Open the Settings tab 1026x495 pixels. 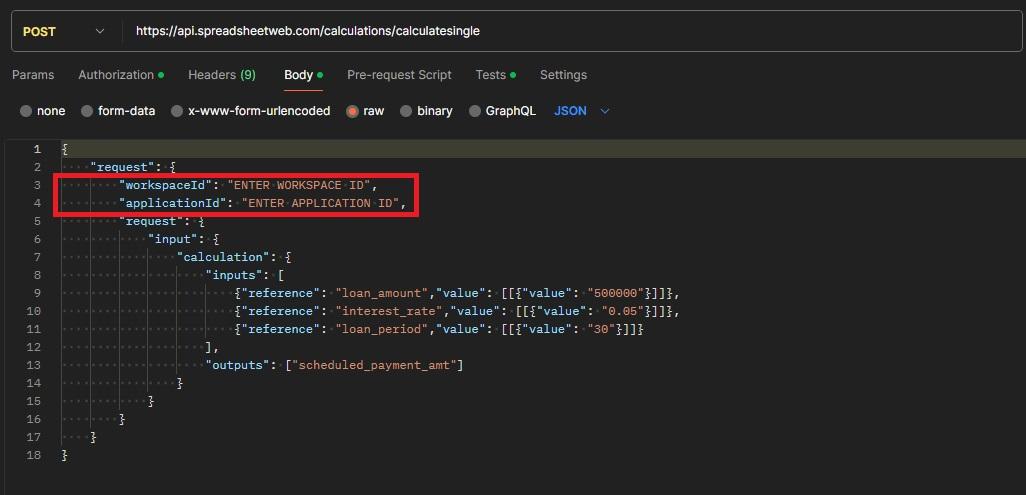[563, 75]
